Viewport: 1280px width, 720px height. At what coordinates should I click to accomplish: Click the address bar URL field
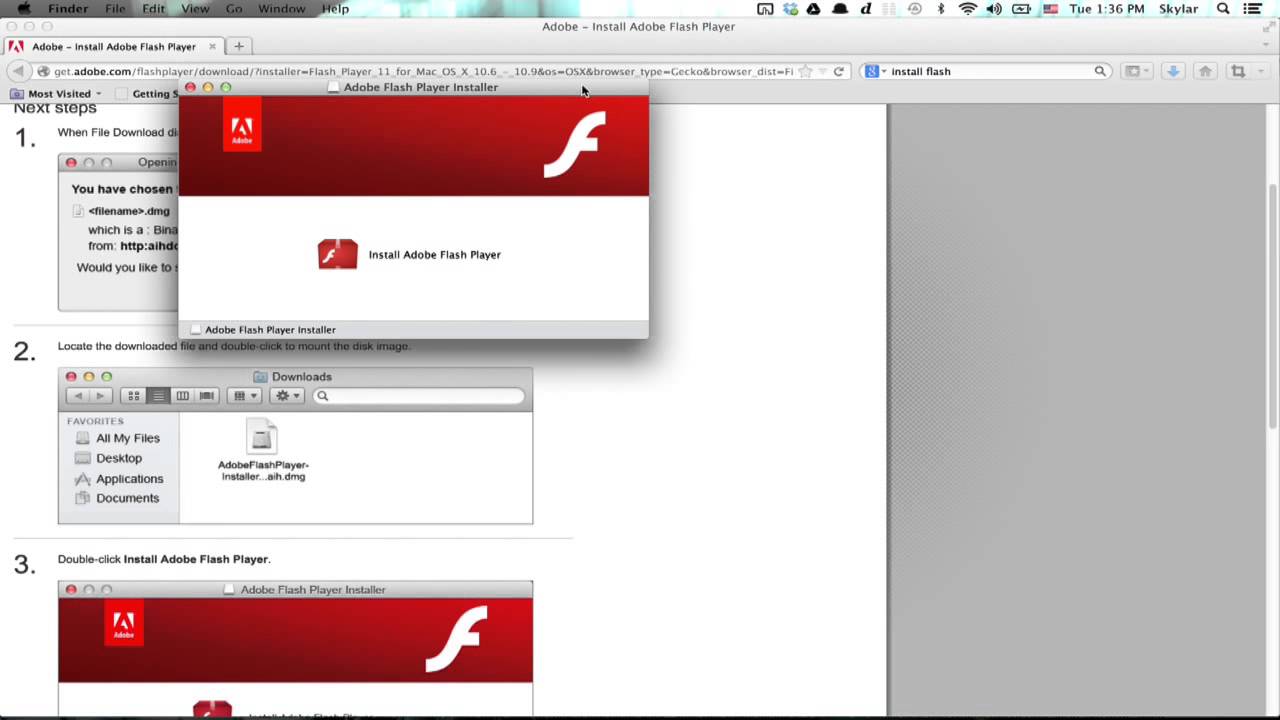423,71
